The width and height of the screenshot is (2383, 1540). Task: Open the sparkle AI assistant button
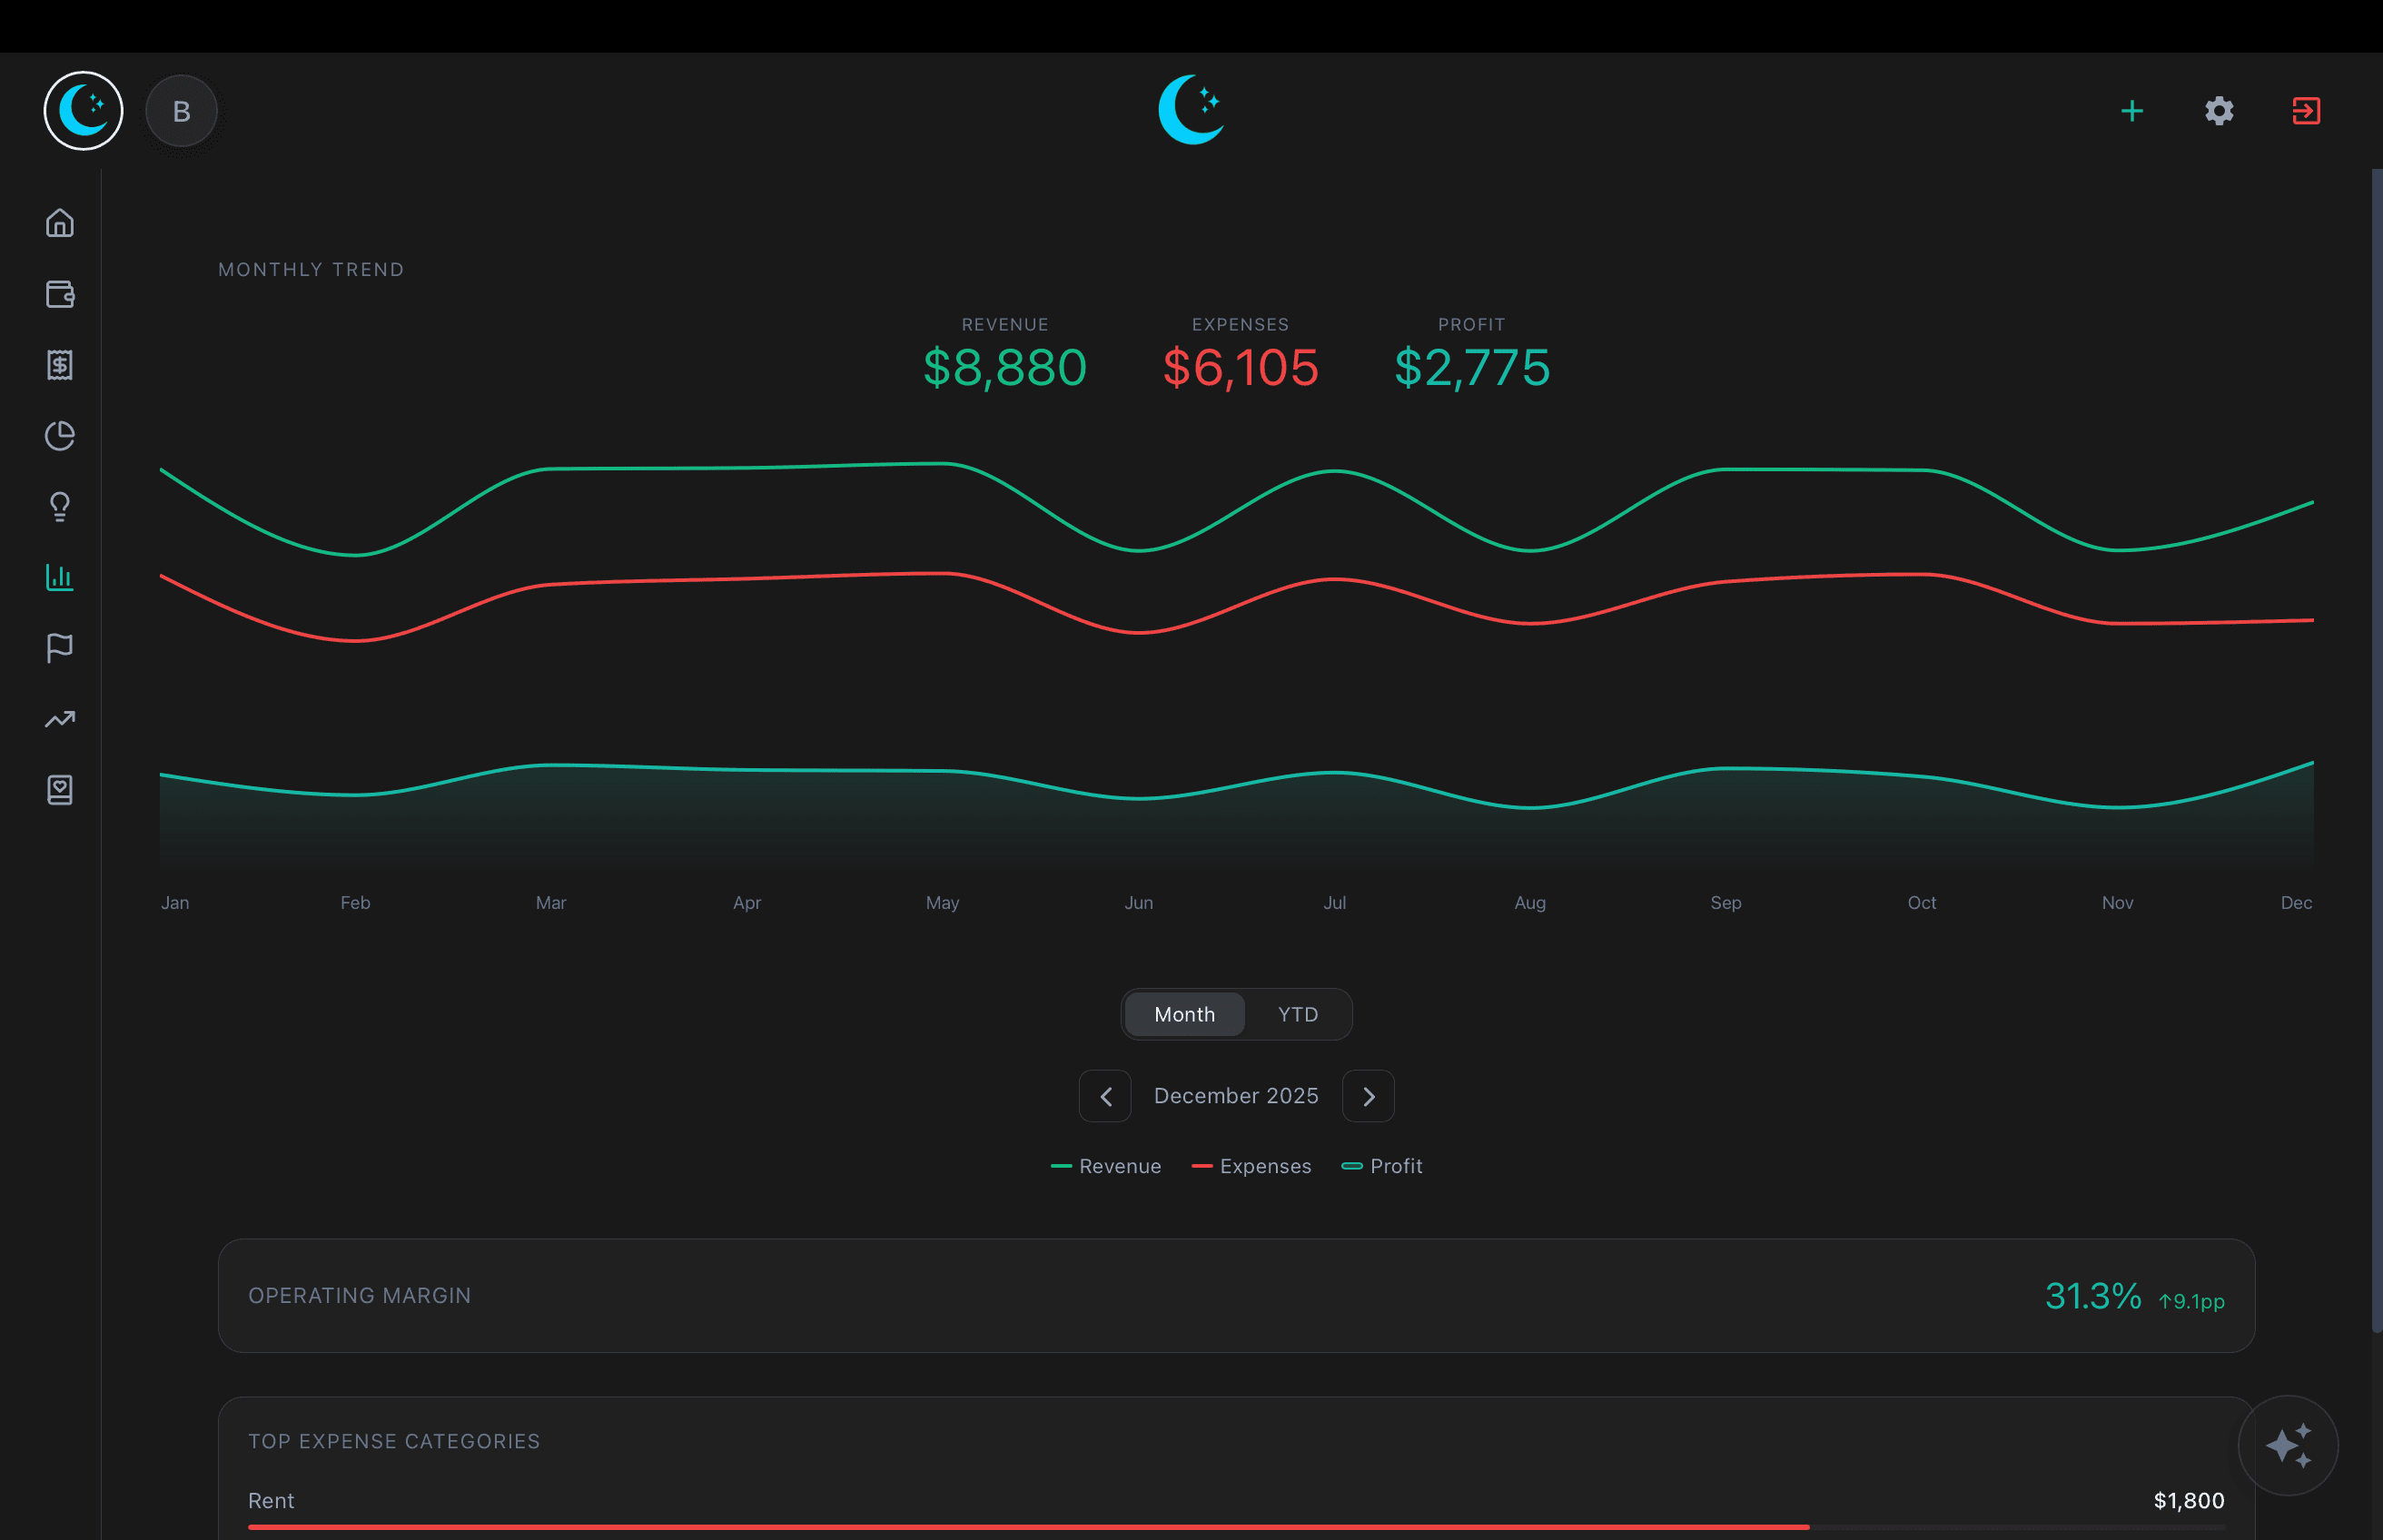coord(2287,1445)
